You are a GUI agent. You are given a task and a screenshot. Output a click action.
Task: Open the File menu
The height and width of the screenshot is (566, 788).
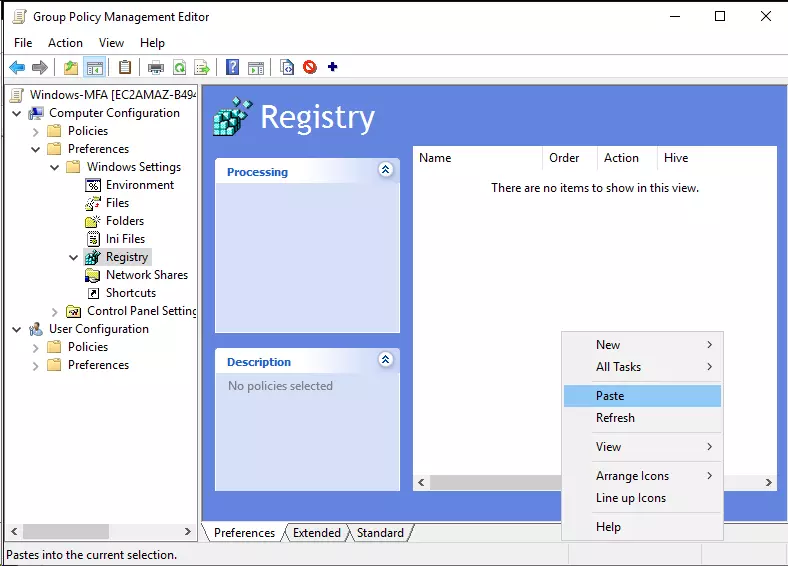[x=23, y=43]
